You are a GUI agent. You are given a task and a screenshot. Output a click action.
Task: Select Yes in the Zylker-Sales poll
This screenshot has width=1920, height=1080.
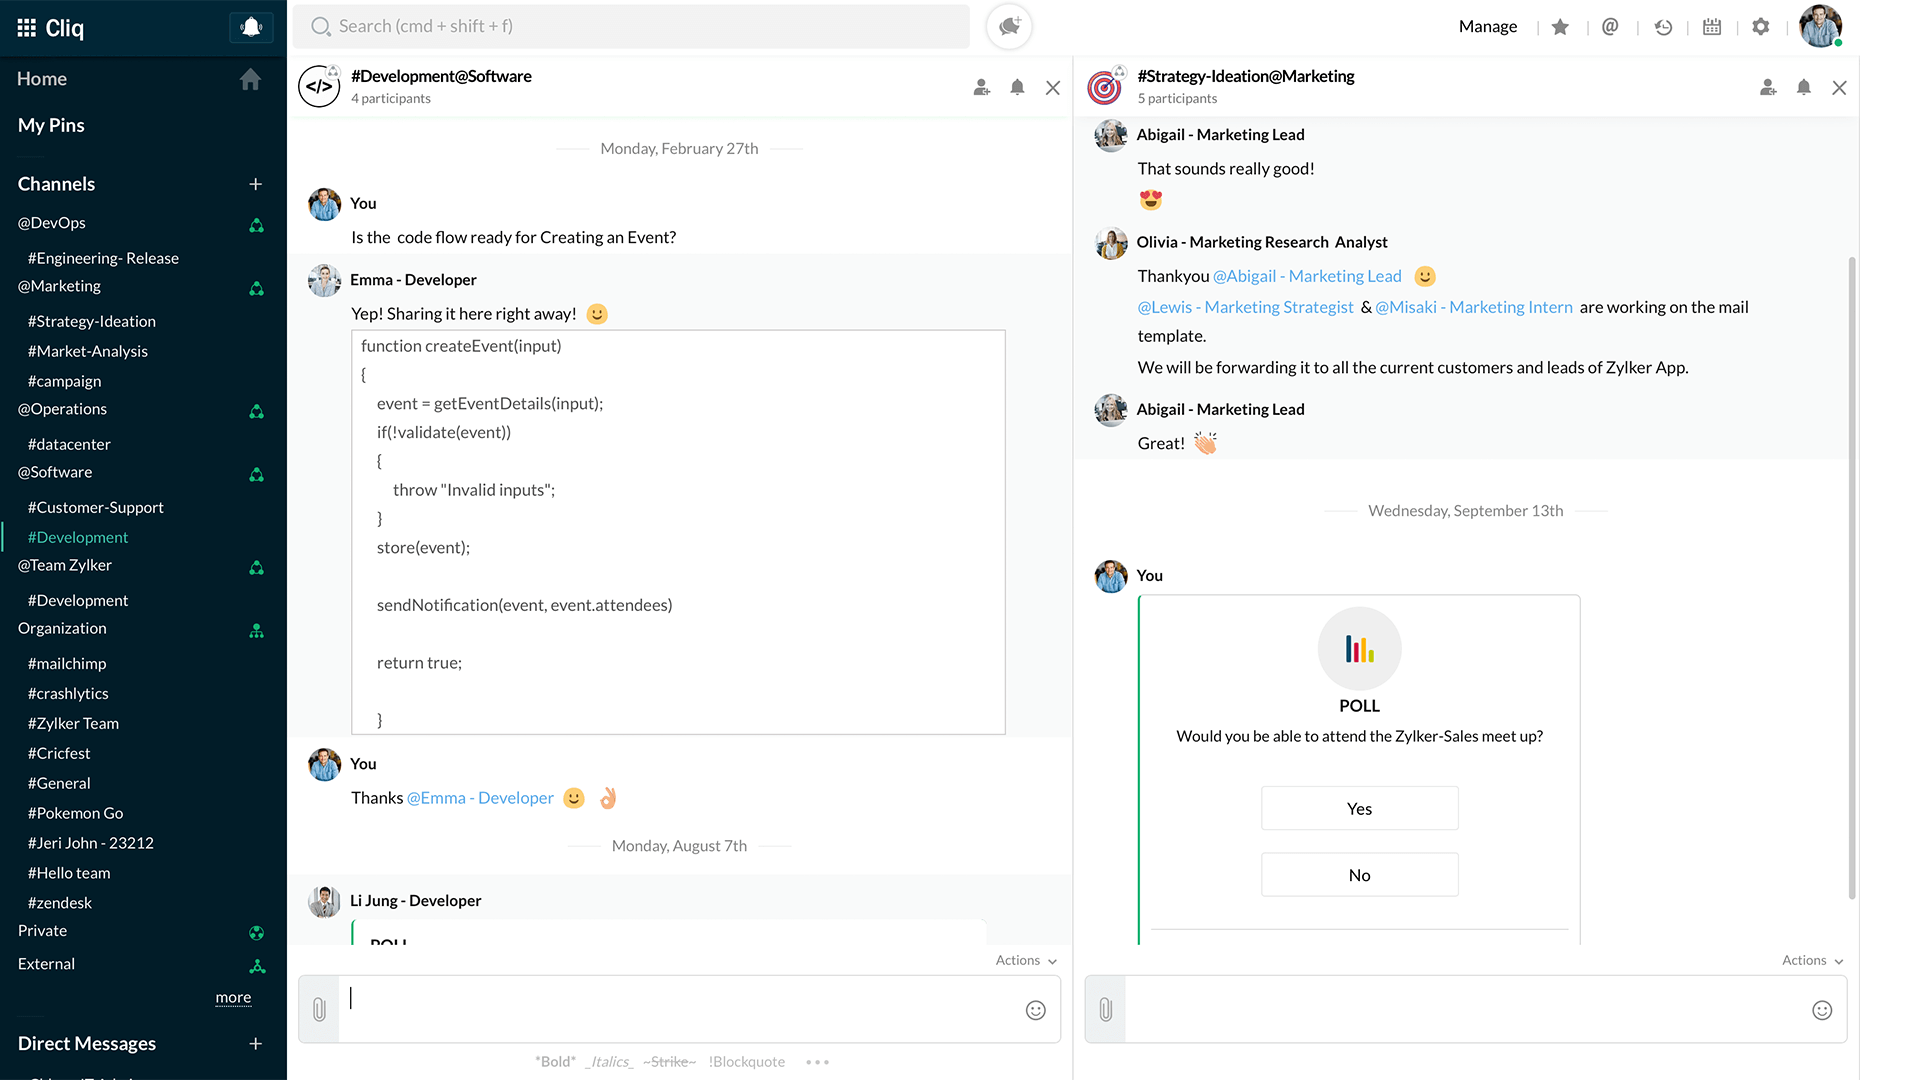tap(1359, 808)
